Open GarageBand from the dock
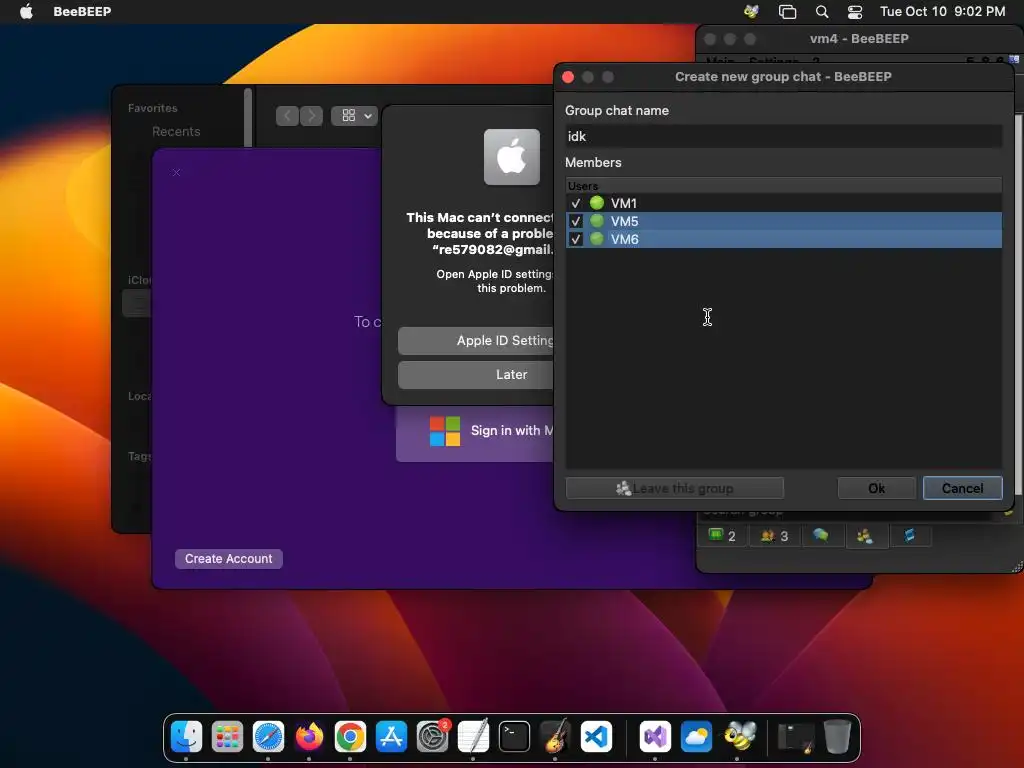The height and width of the screenshot is (768, 1024). [x=555, y=737]
